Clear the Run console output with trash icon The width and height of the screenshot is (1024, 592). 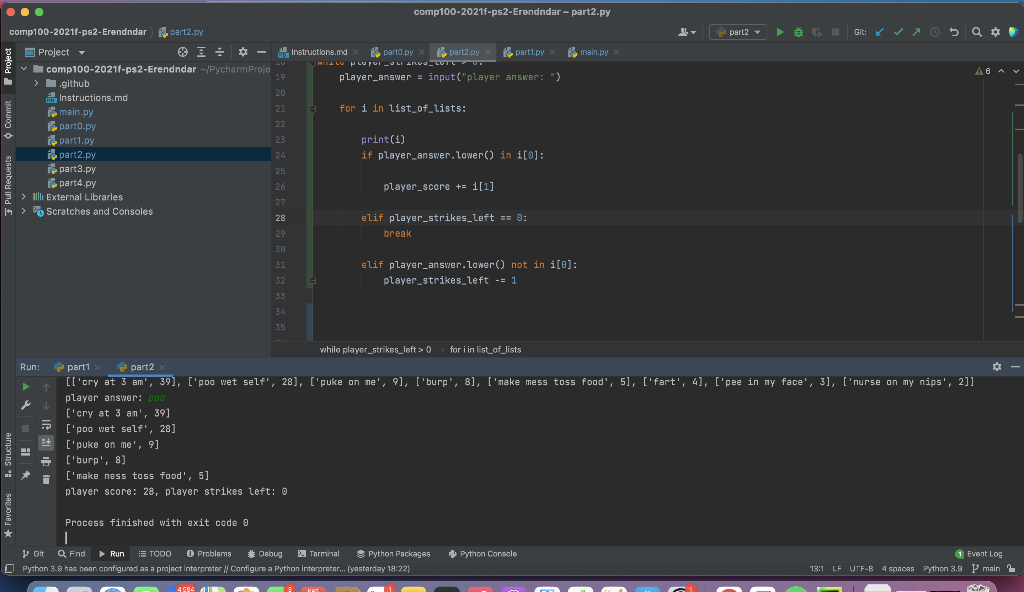click(x=46, y=480)
